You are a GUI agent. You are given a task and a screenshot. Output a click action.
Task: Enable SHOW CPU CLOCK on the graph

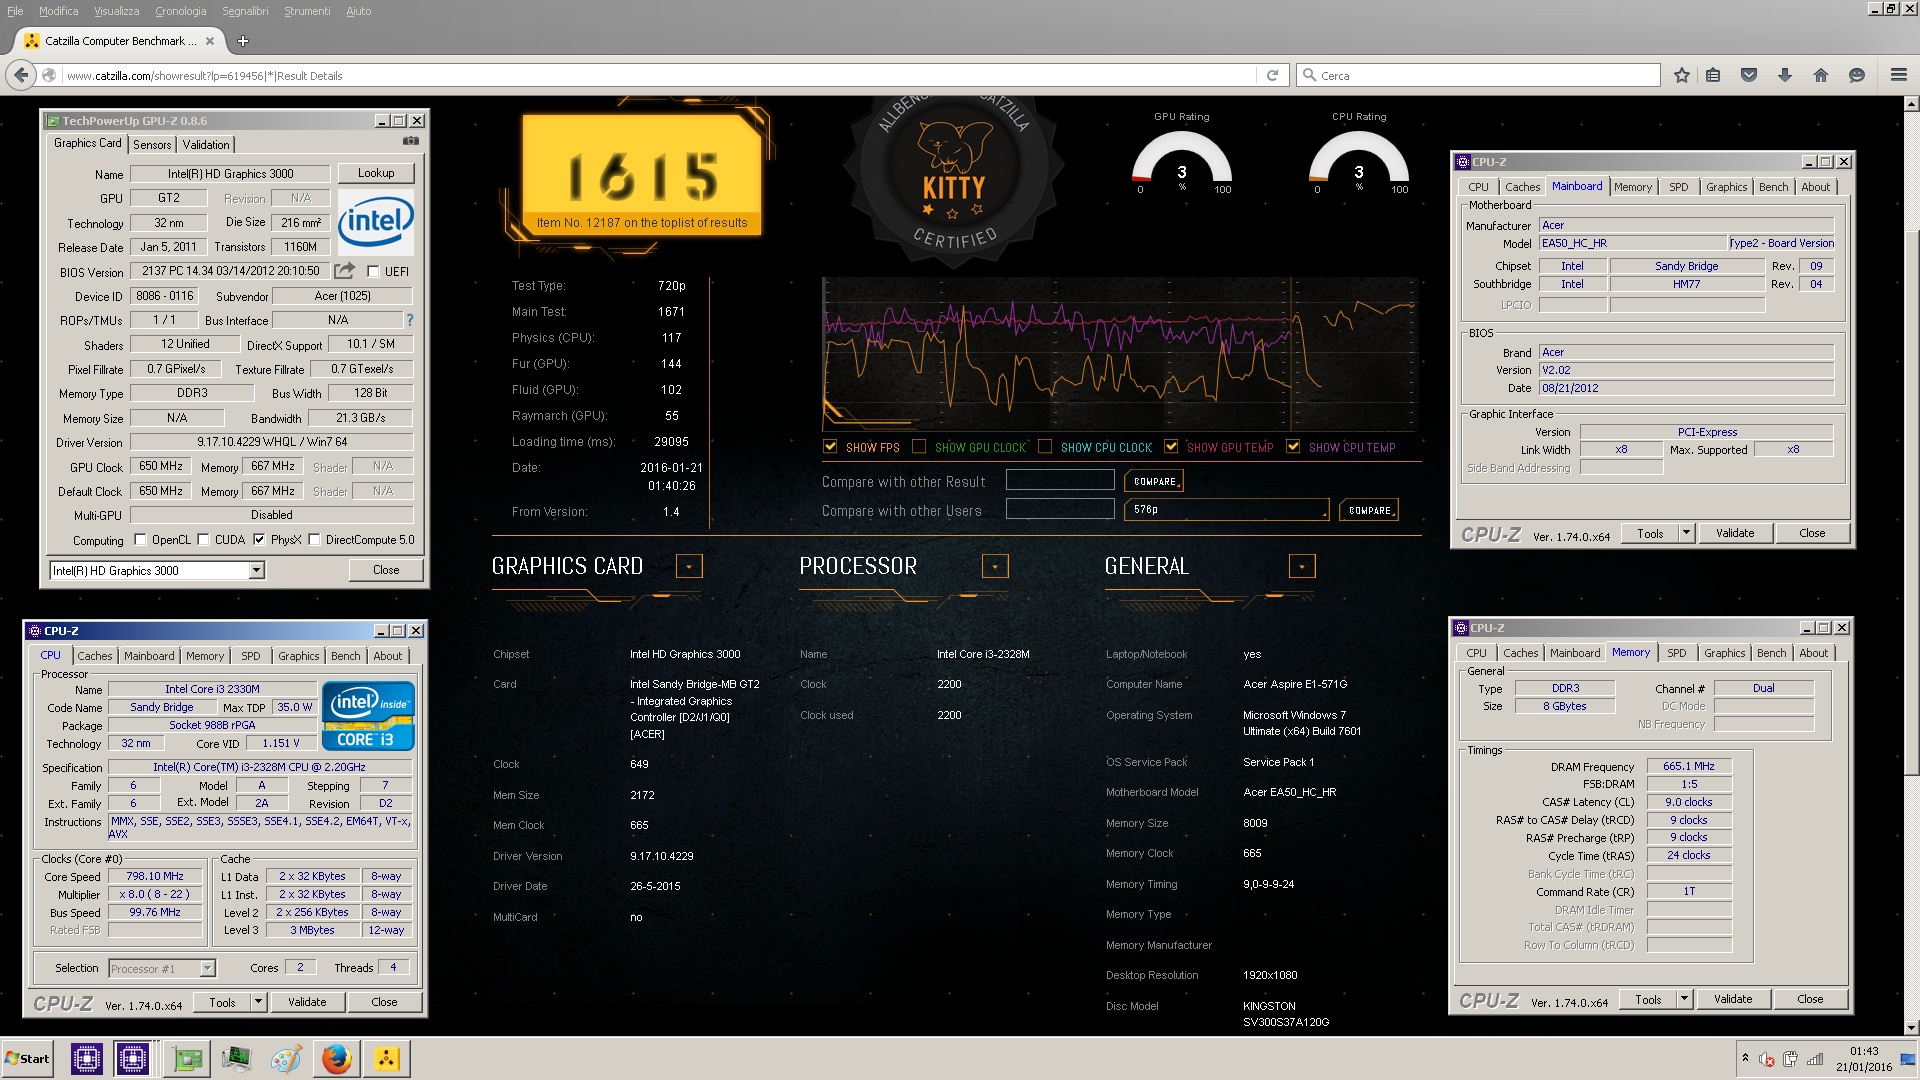(1045, 447)
